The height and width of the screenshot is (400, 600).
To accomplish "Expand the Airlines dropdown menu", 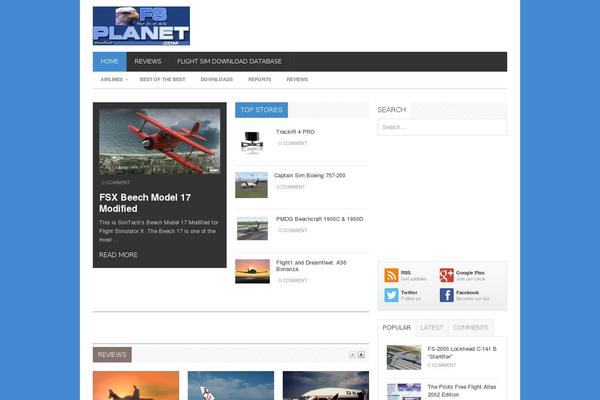I will click(x=114, y=80).
